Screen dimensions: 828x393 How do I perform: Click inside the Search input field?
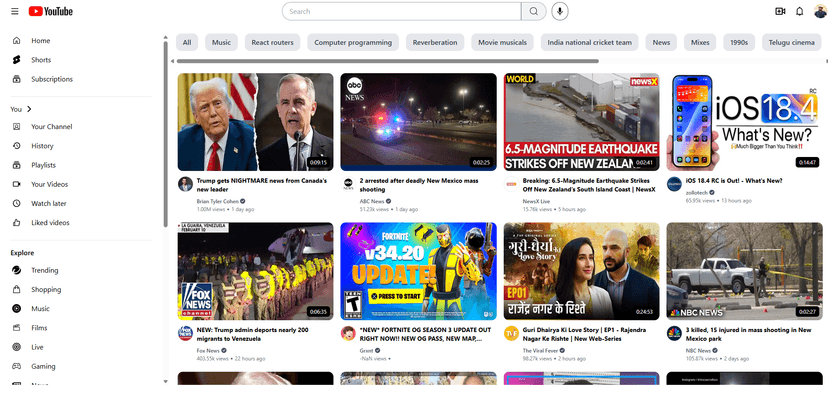[401, 11]
